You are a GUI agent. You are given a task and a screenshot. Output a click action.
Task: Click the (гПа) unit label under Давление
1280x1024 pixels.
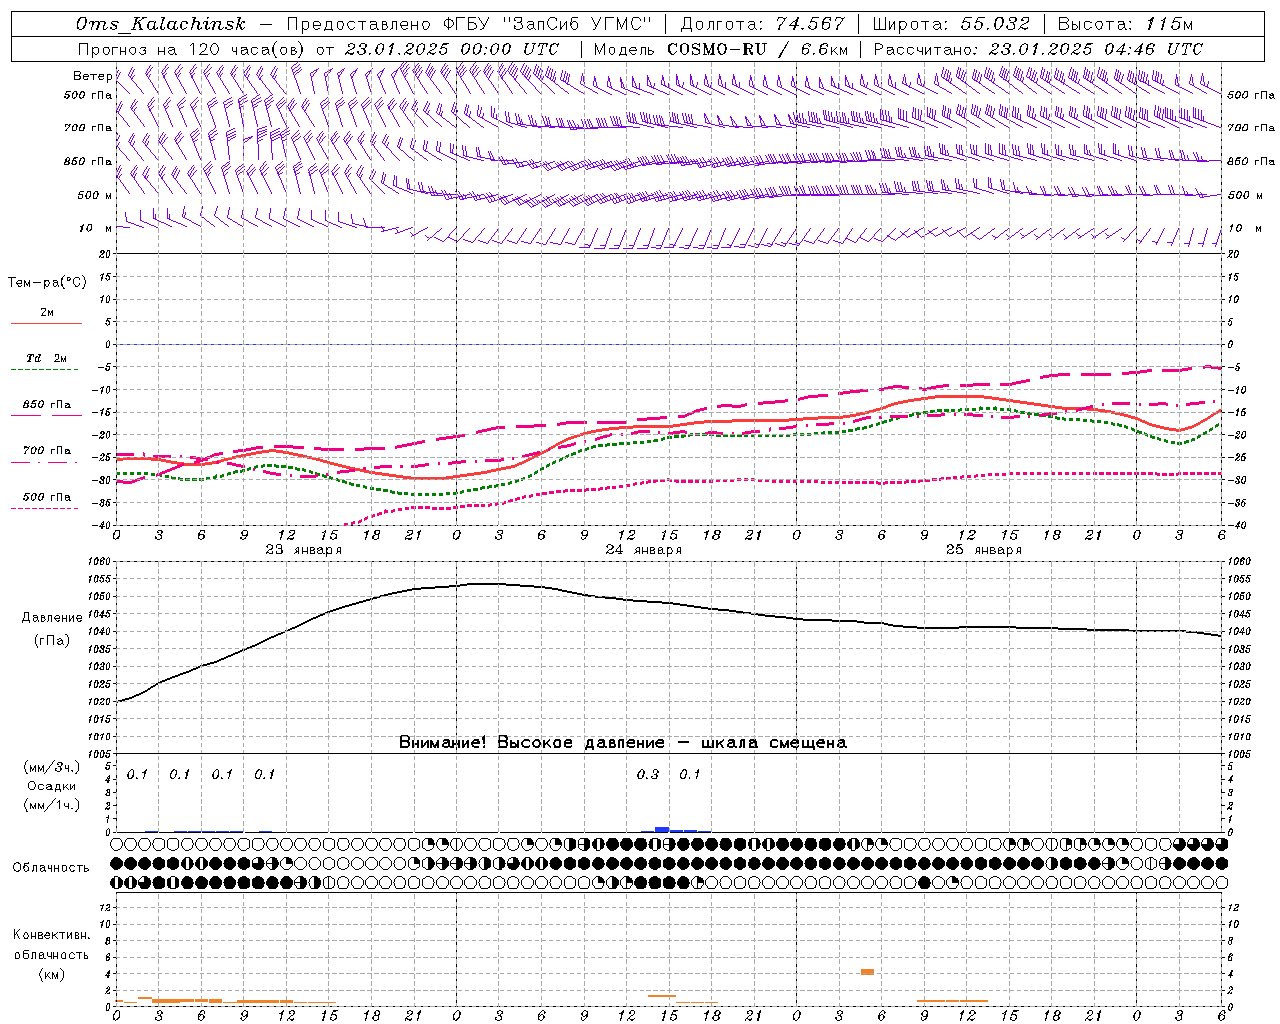point(52,641)
